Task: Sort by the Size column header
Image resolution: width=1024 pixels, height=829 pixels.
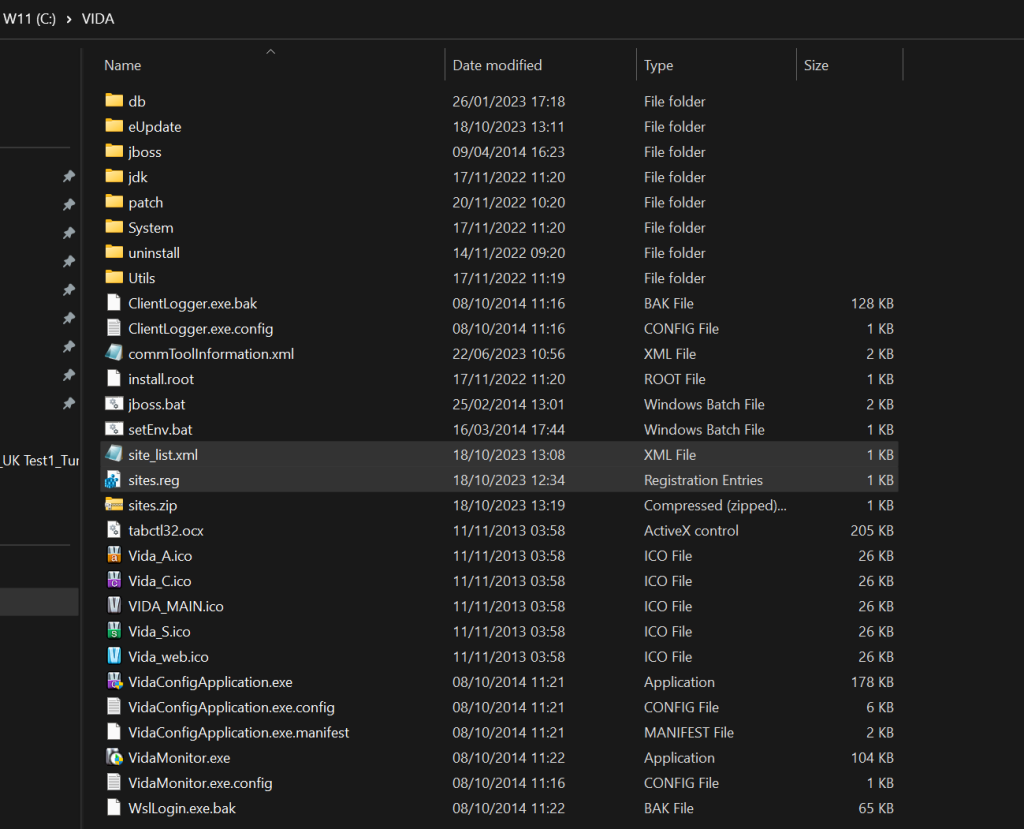Action: point(816,65)
